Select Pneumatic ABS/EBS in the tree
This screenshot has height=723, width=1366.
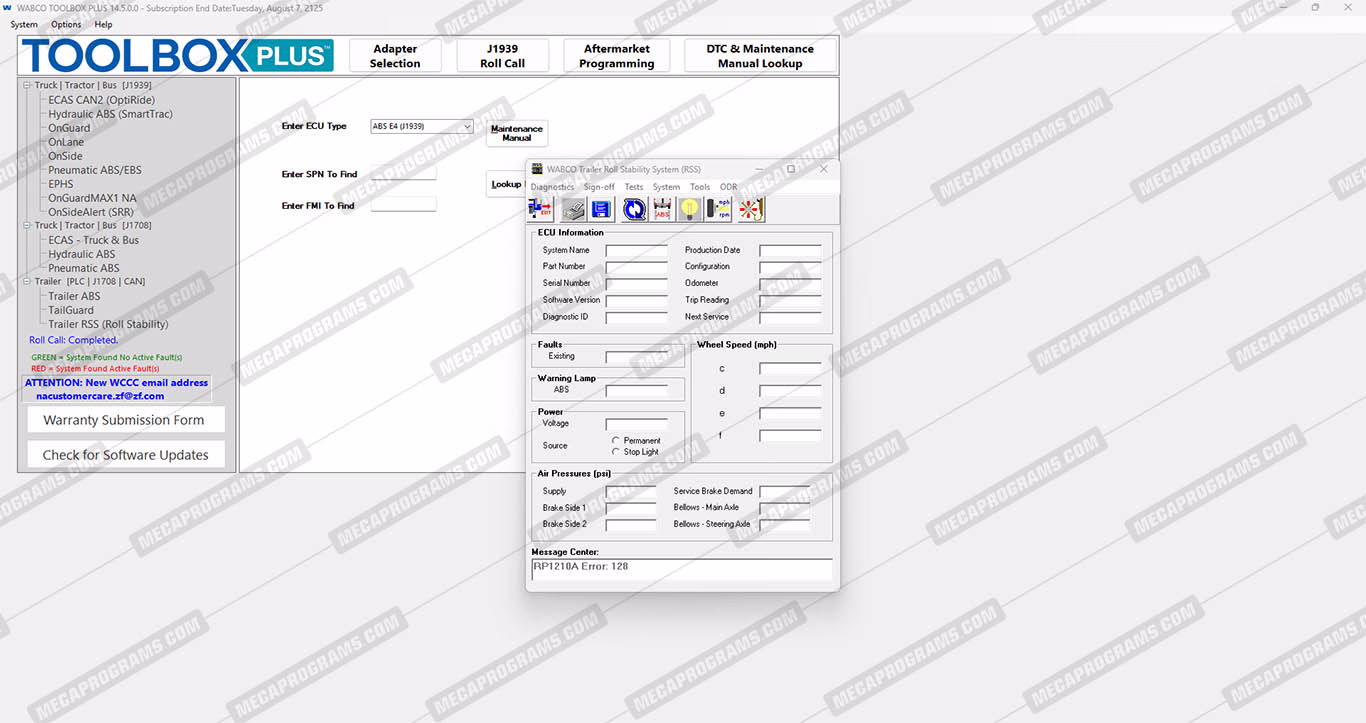pyautogui.click(x=95, y=170)
